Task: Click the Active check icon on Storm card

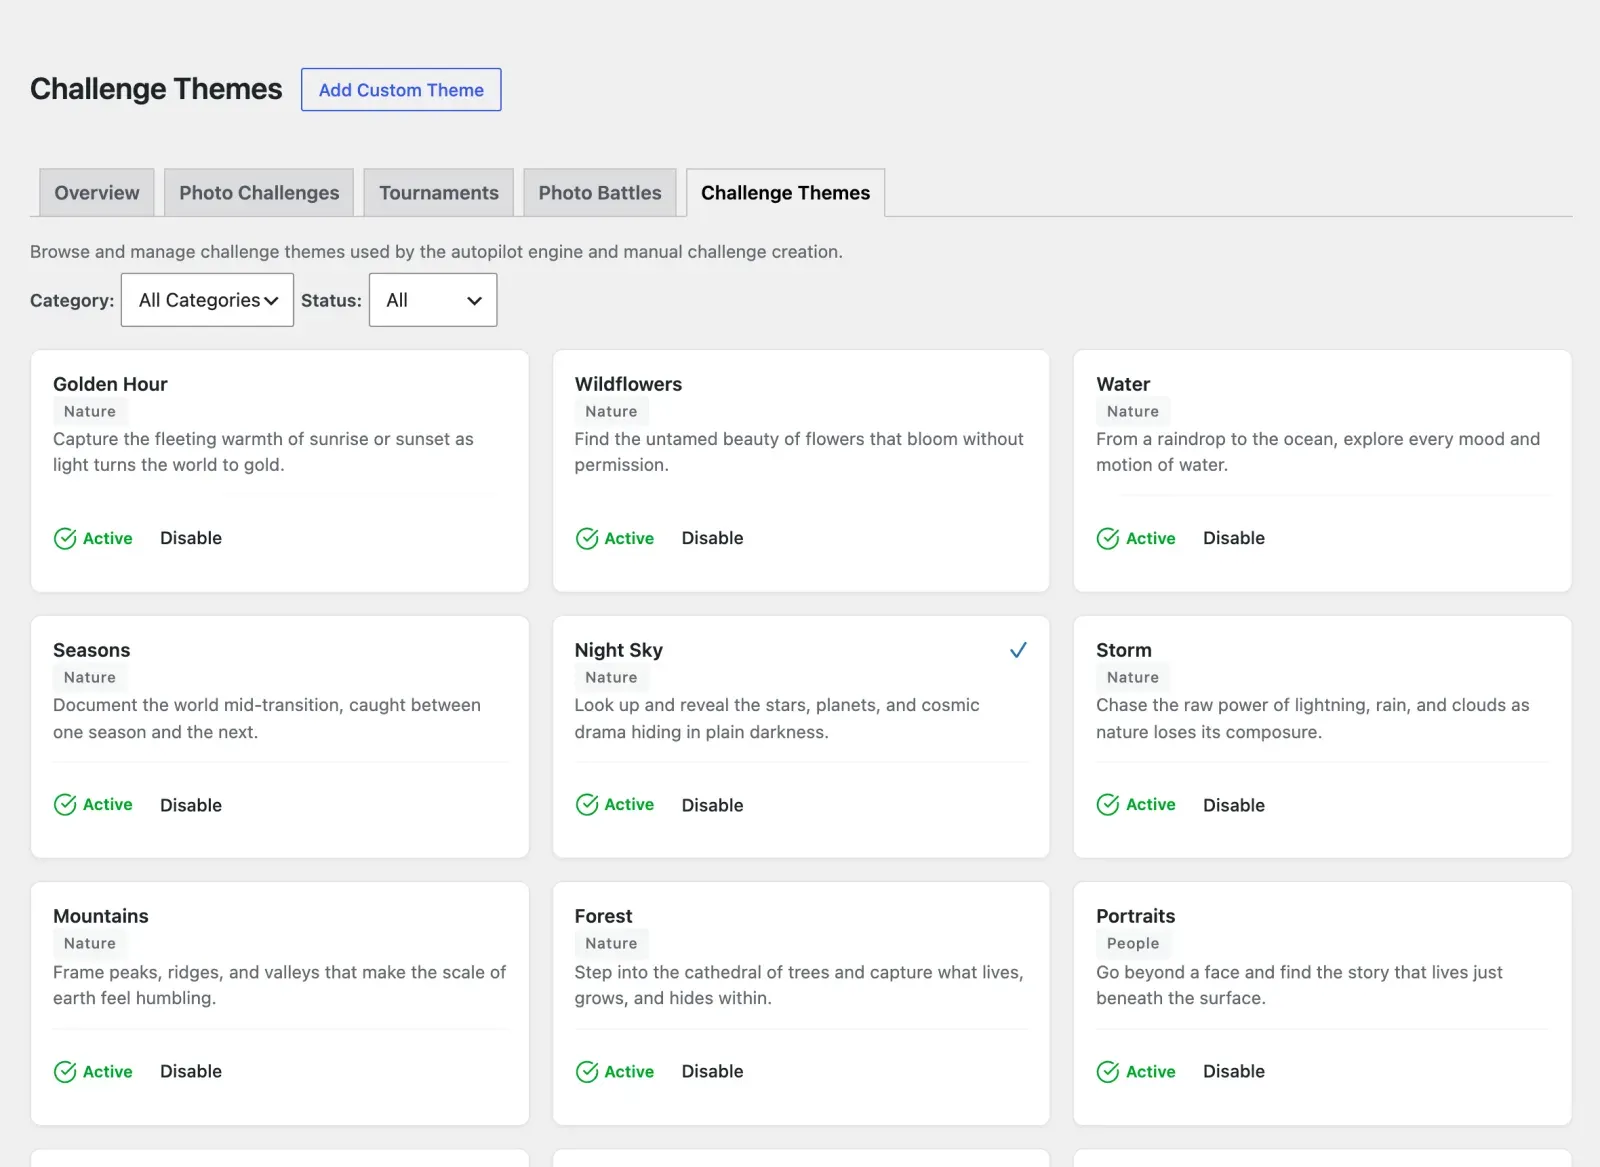Action: [1108, 805]
